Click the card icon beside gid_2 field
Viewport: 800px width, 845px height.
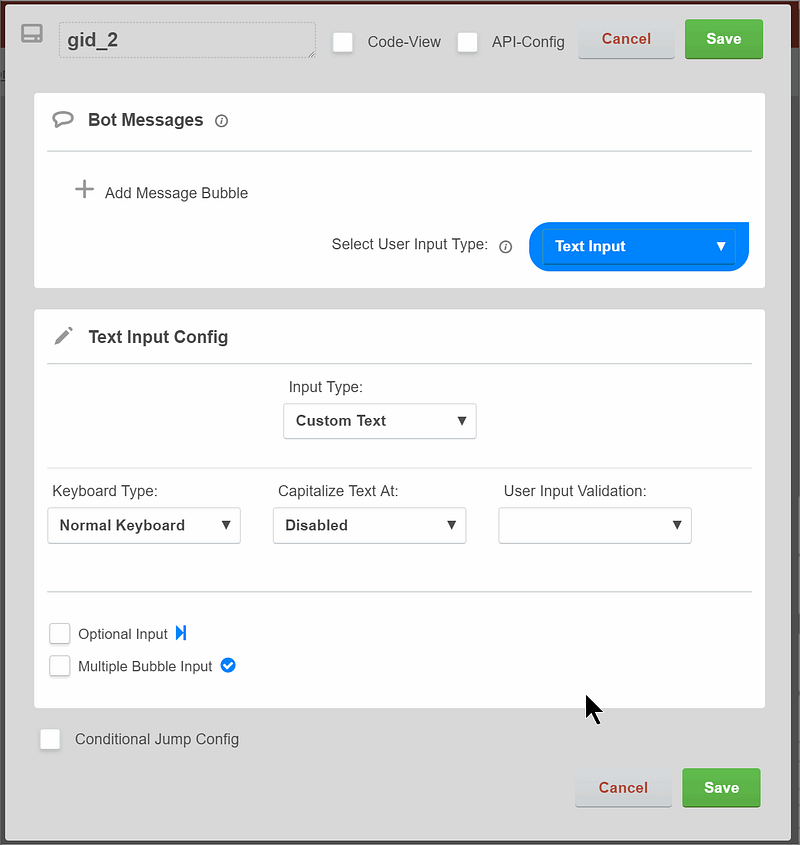tap(32, 33)
